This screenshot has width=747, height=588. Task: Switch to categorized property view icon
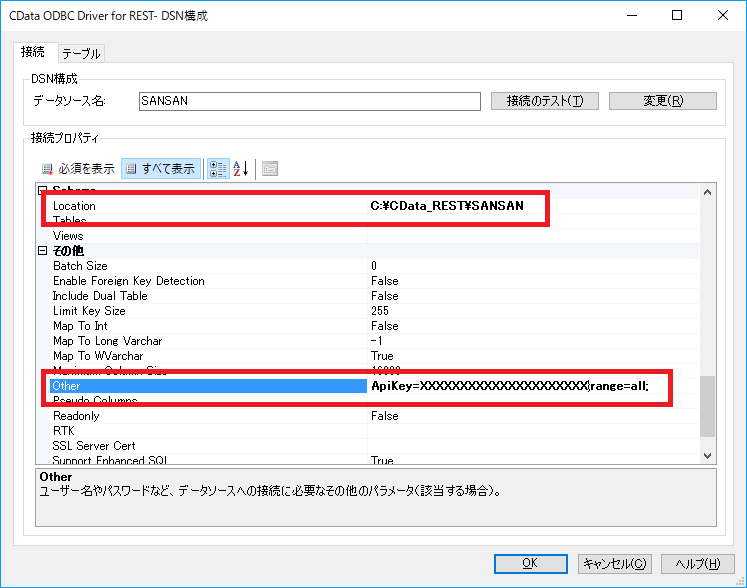pos(218,169)
